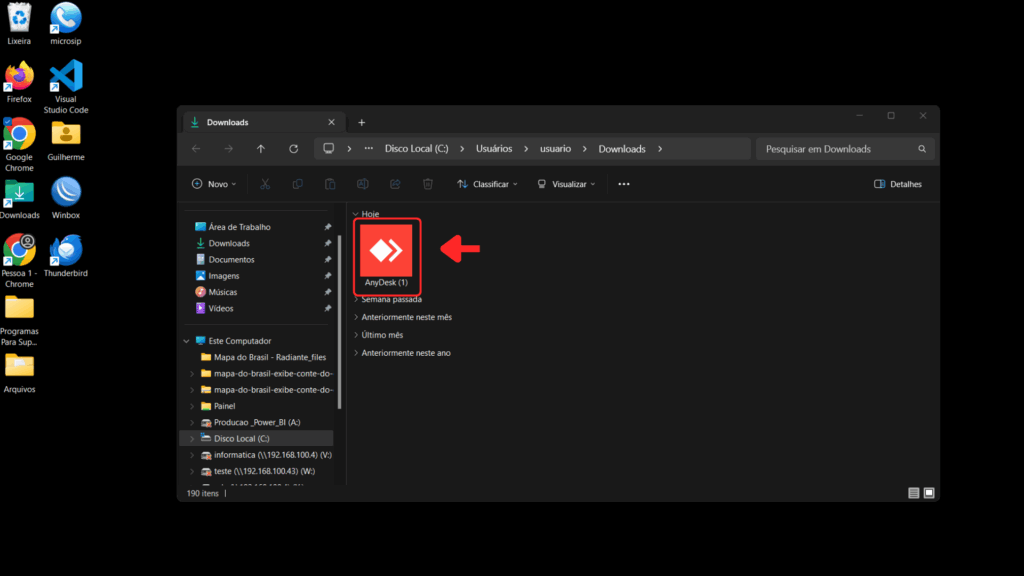This screenshot has width=1024, height=576.
Task: Click the navigation pane scrollbar
Action: [339, 320]
